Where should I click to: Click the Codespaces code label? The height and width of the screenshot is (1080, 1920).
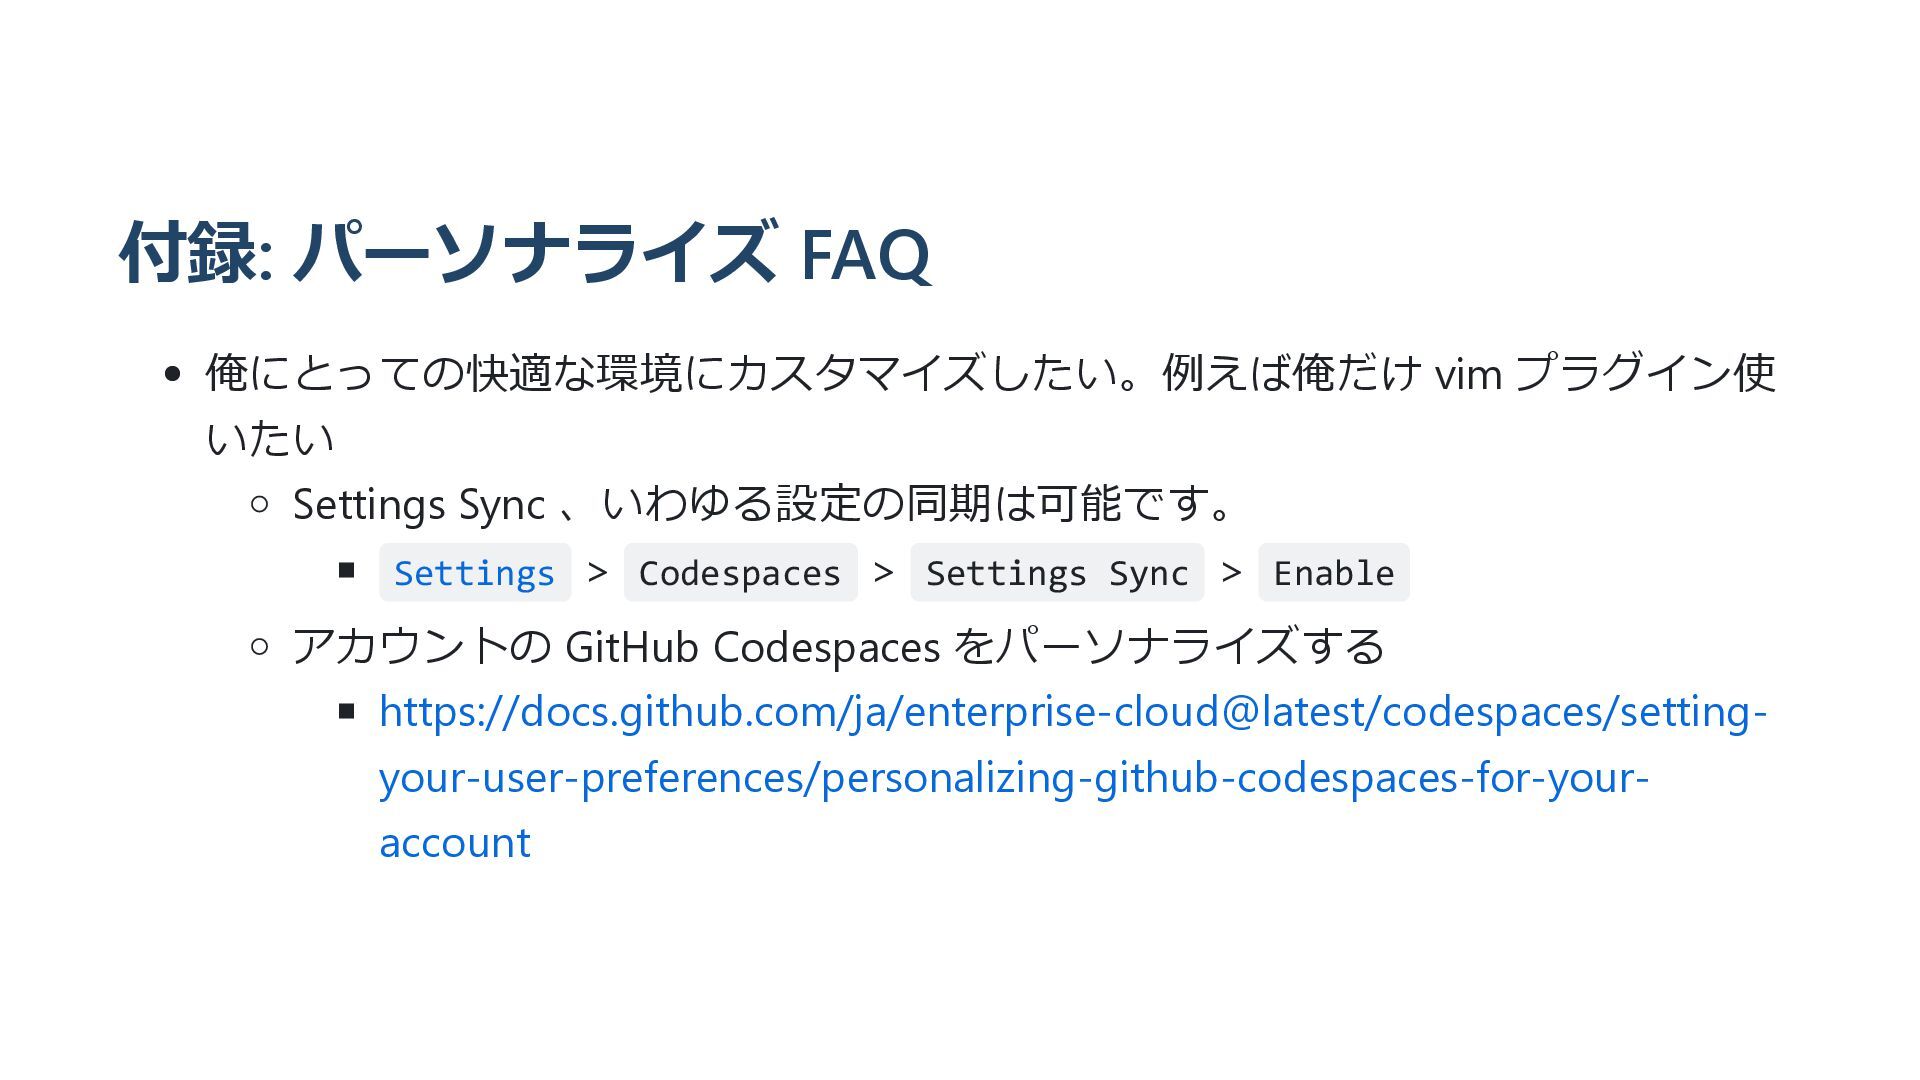click(x=740, y=573)
